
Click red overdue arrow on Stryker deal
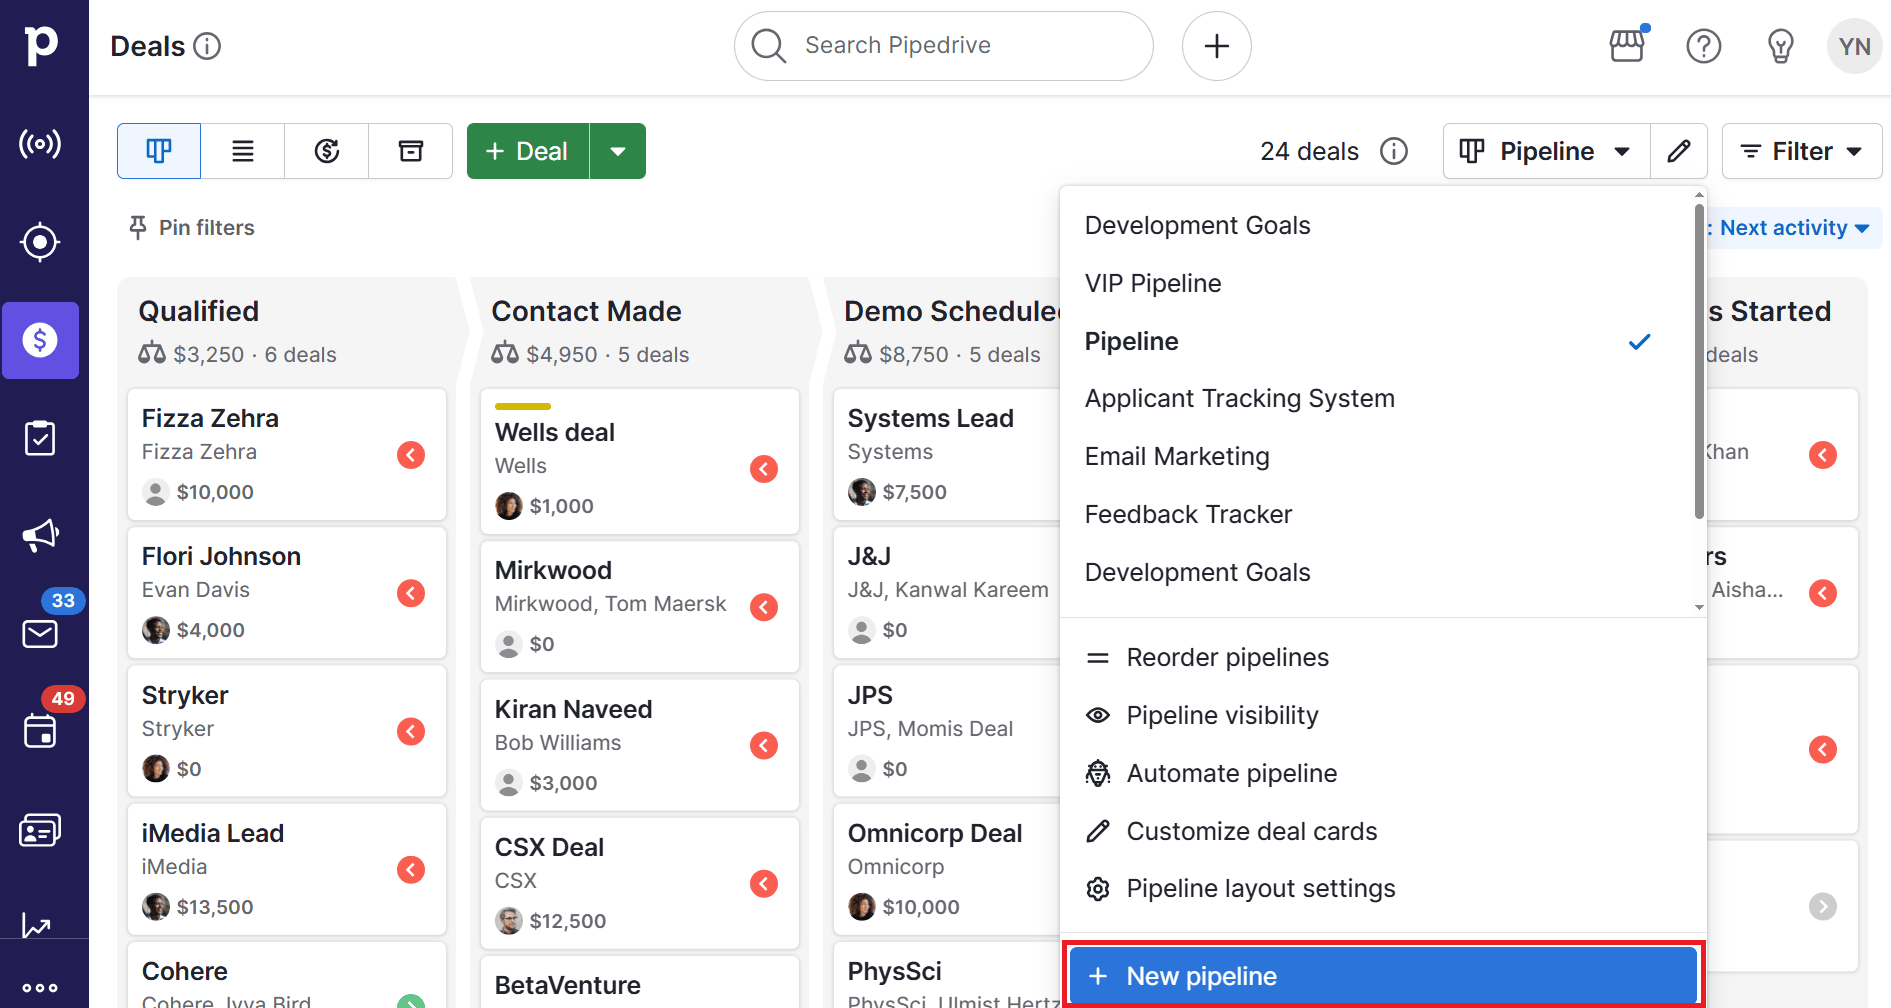click(411, 732)
